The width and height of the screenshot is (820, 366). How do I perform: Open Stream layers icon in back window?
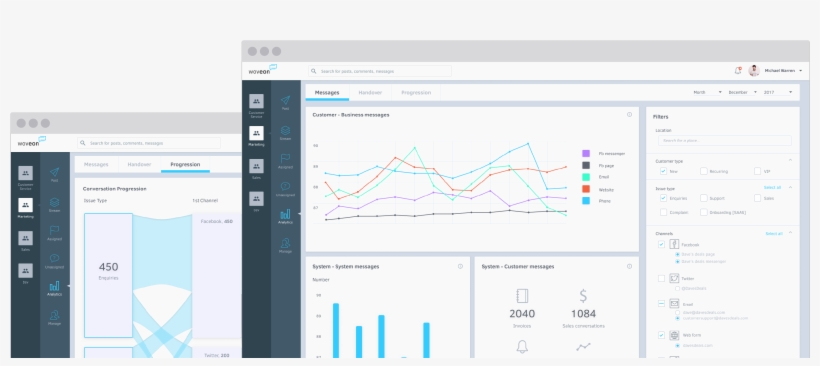point(54,202)
